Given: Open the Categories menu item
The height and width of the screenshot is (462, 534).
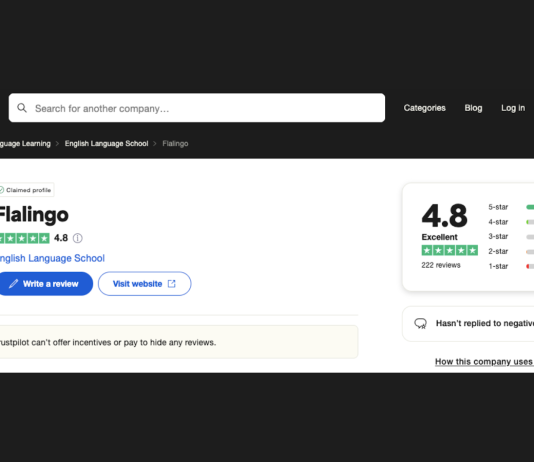Looking at the screenshot, I should (425, 108).
